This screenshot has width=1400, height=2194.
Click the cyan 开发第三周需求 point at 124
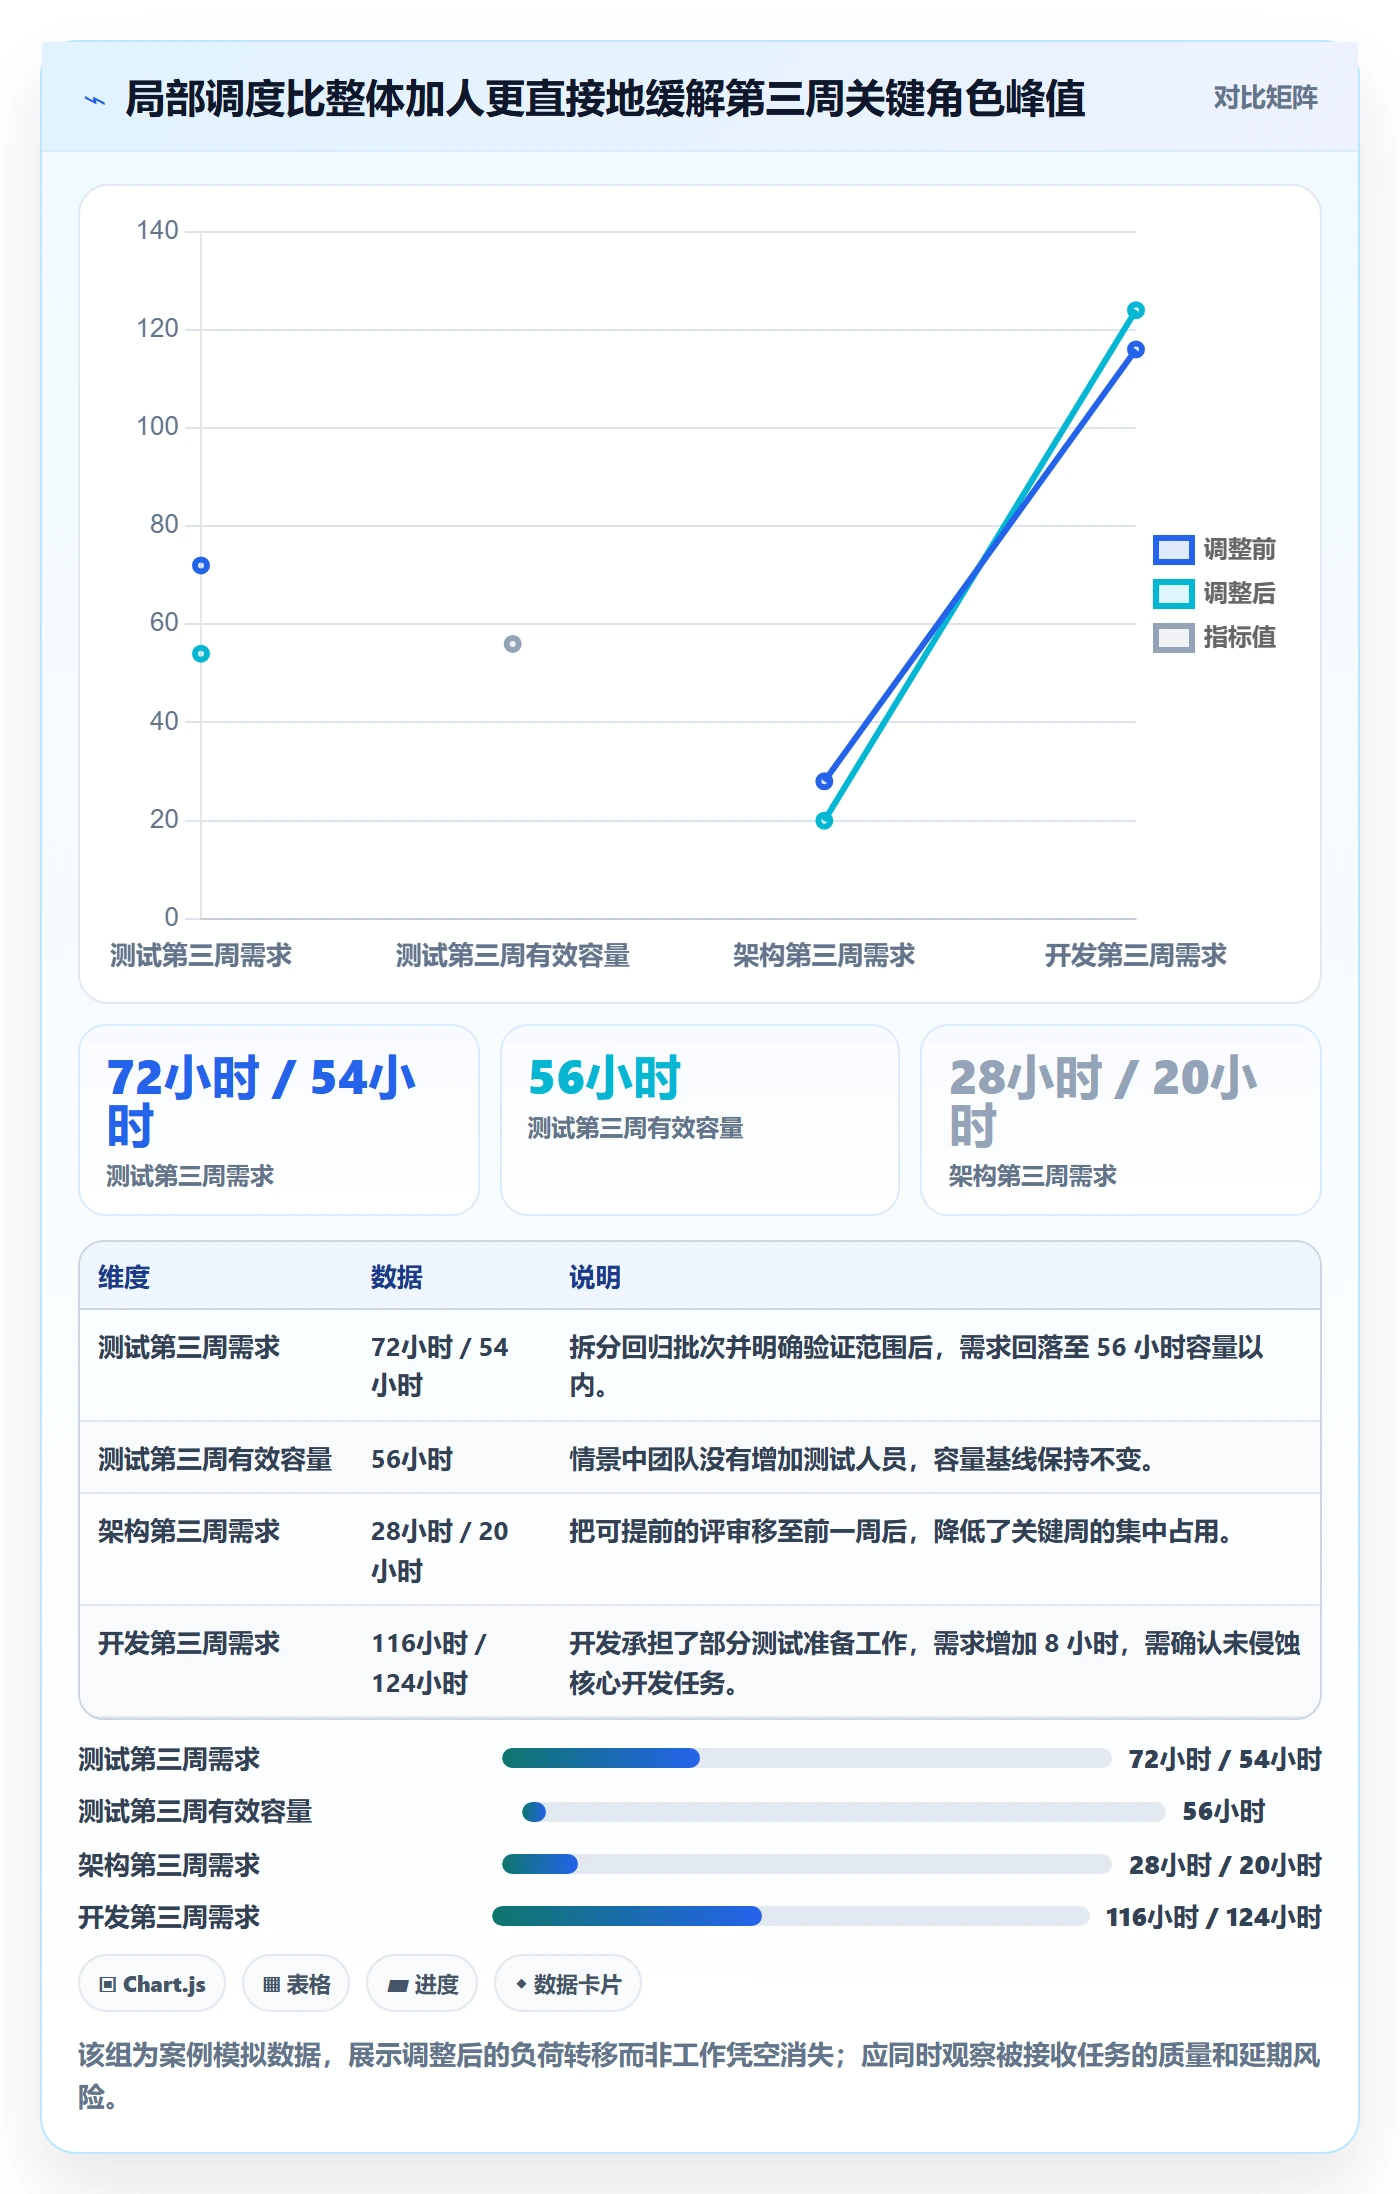[1135, 310]
